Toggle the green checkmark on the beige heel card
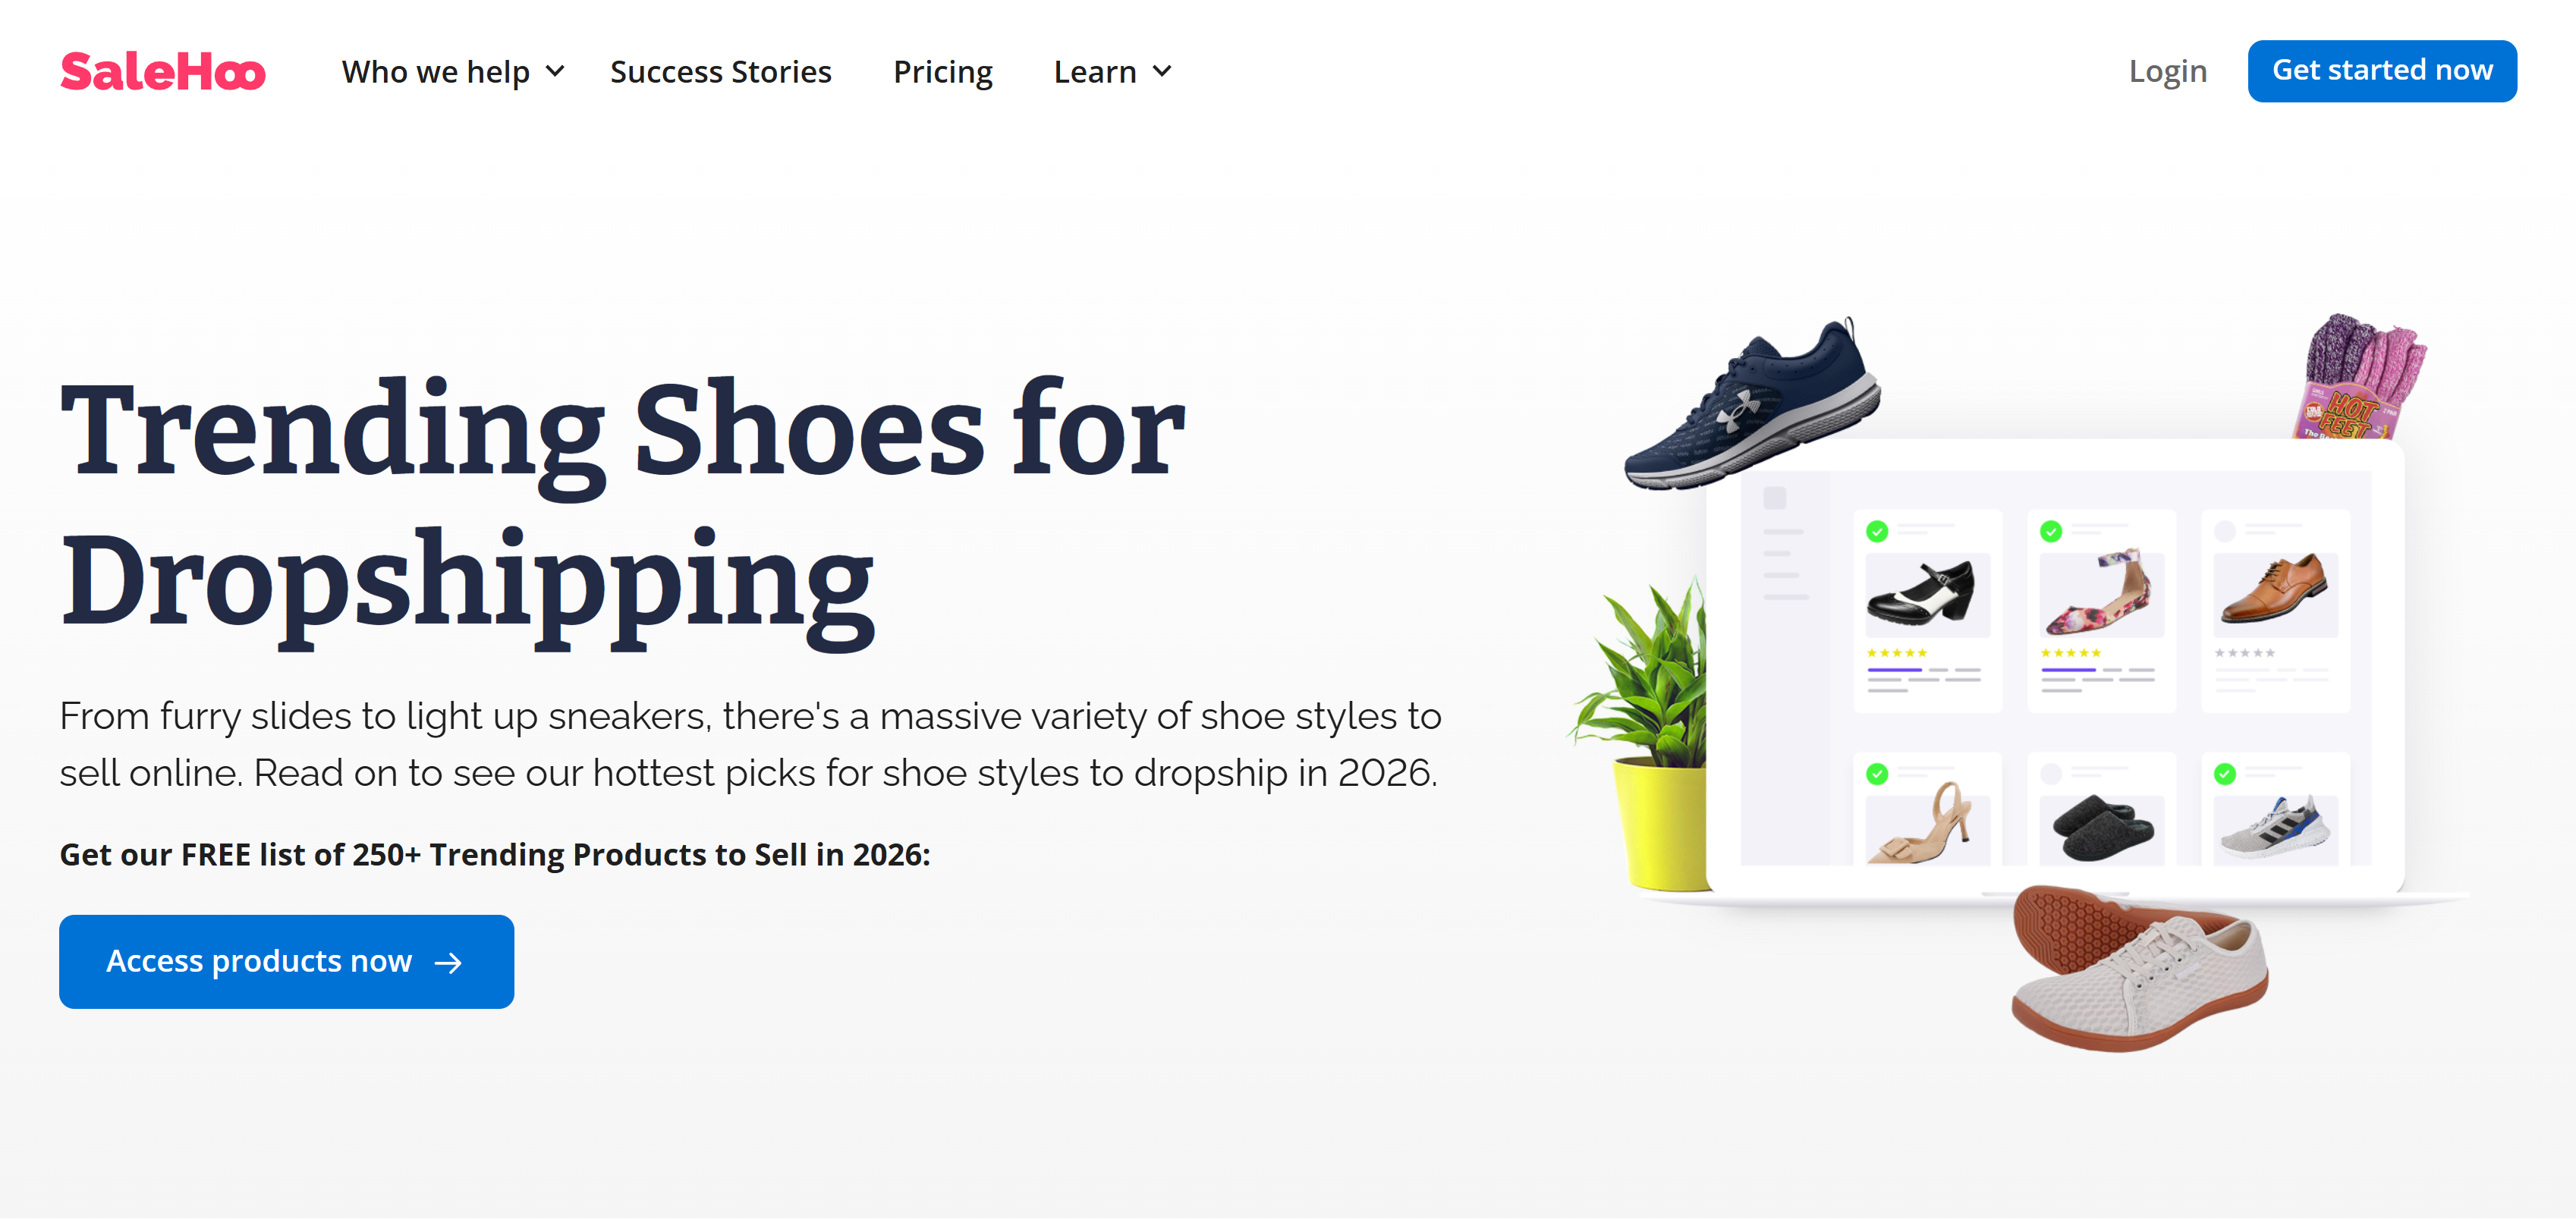The image size is (2576, 1219). coord(1877,774)
